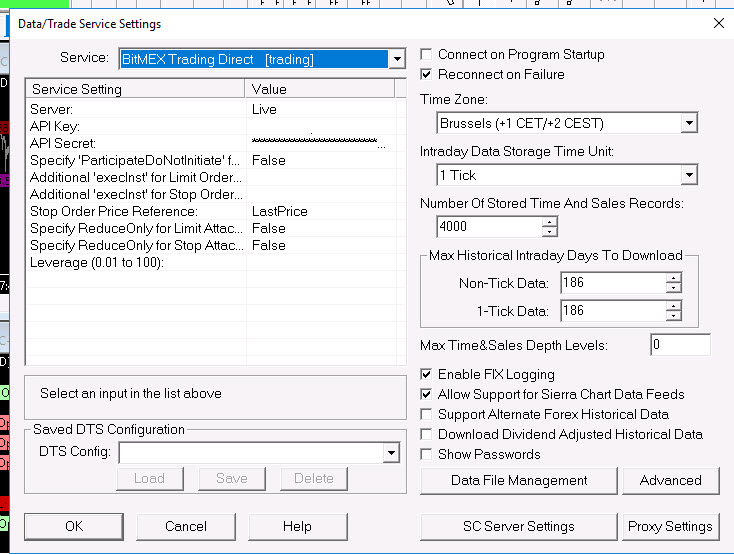Click the Advanced button
The image size is (734, 554).
(670, 480)
